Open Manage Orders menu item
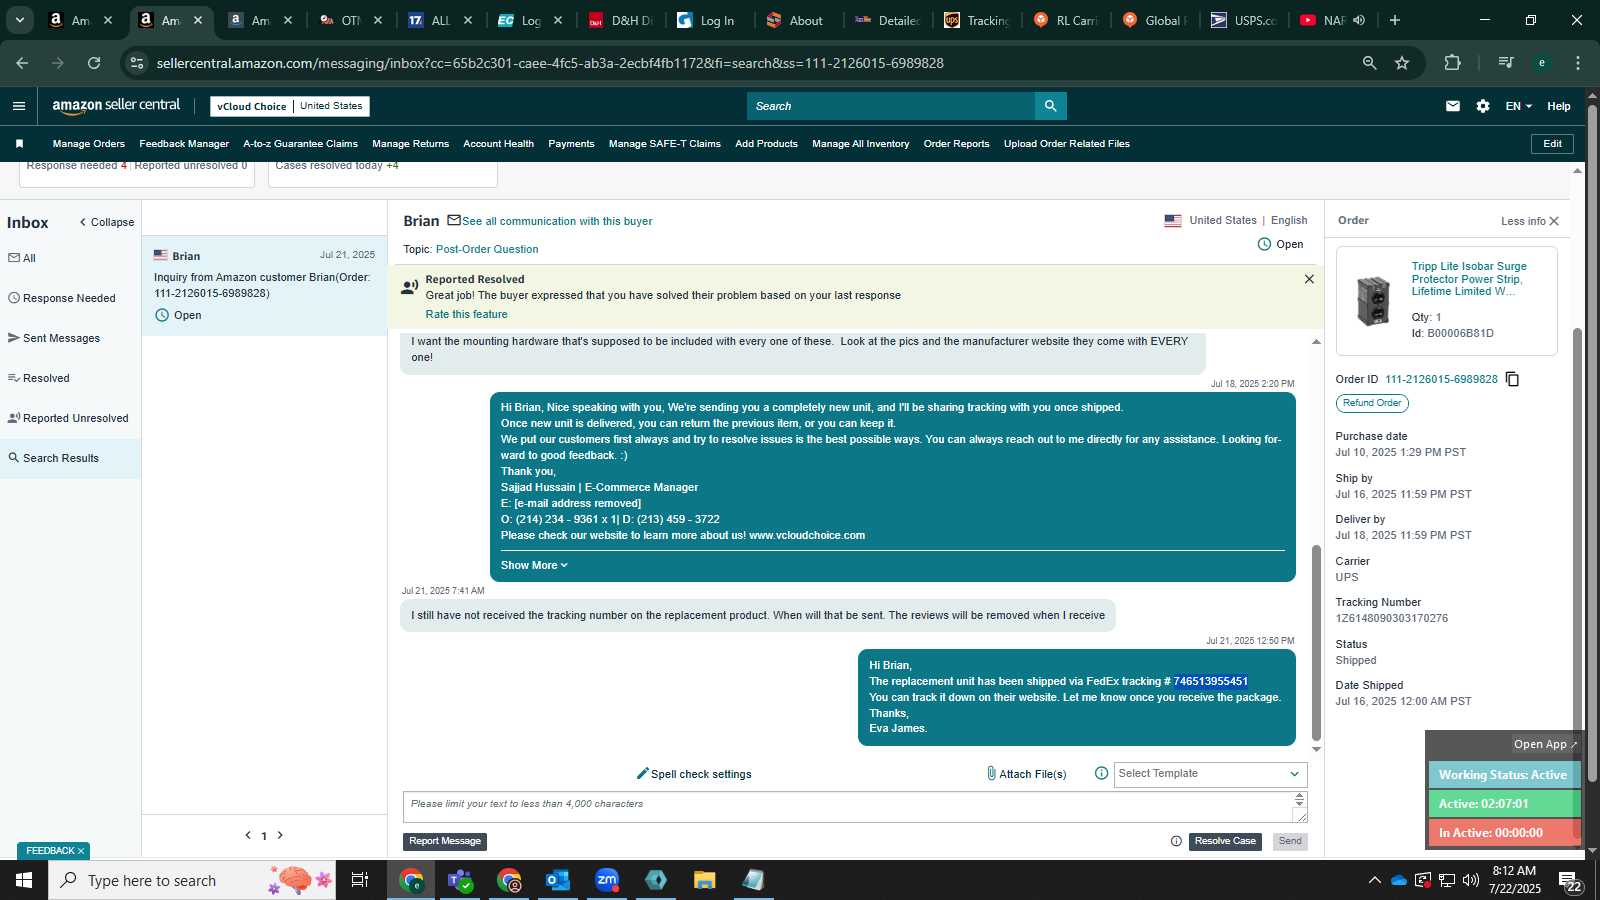 click(89, 144)
